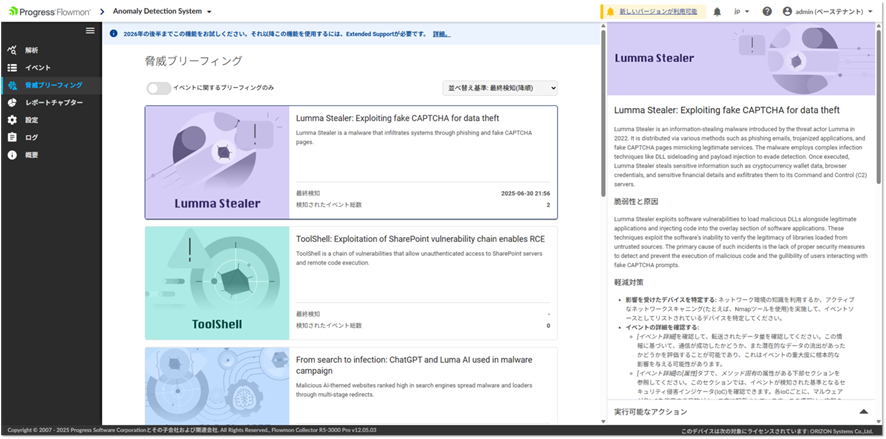The width and height of the screenshot is (886, 439).
Task: Click the notifications bell icon
Action: [x=717, y=12]
